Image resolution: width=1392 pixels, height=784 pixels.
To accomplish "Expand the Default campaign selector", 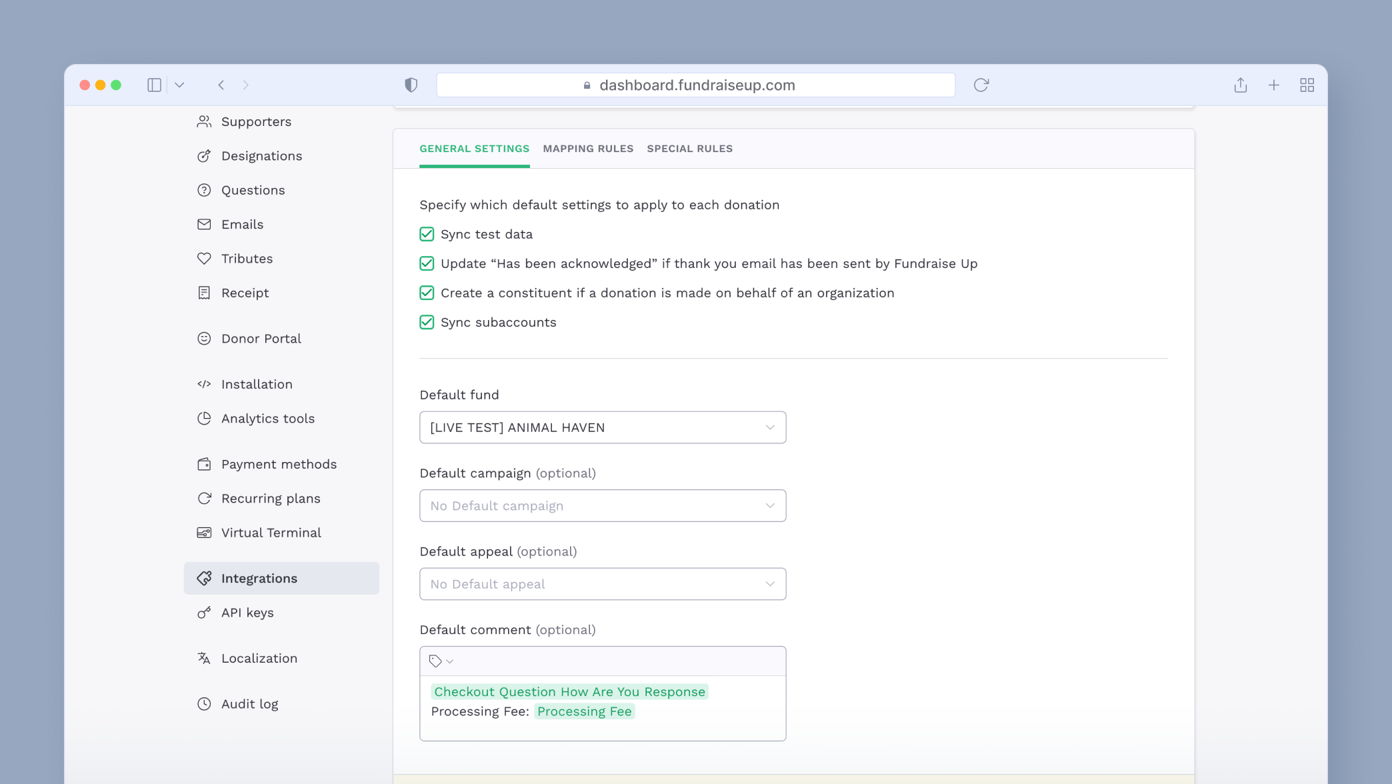I will tap(602, 506).
